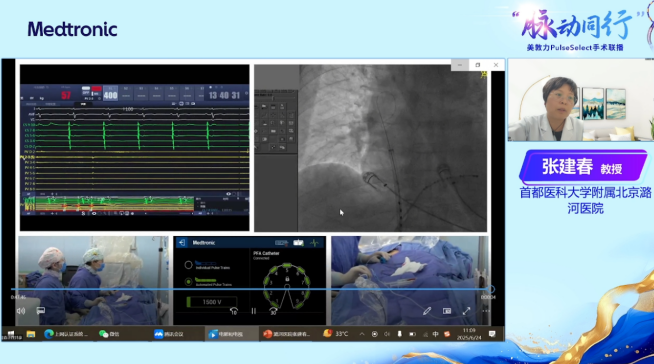
Task: Toggle mini player view icon
Action: click(447, 311)
